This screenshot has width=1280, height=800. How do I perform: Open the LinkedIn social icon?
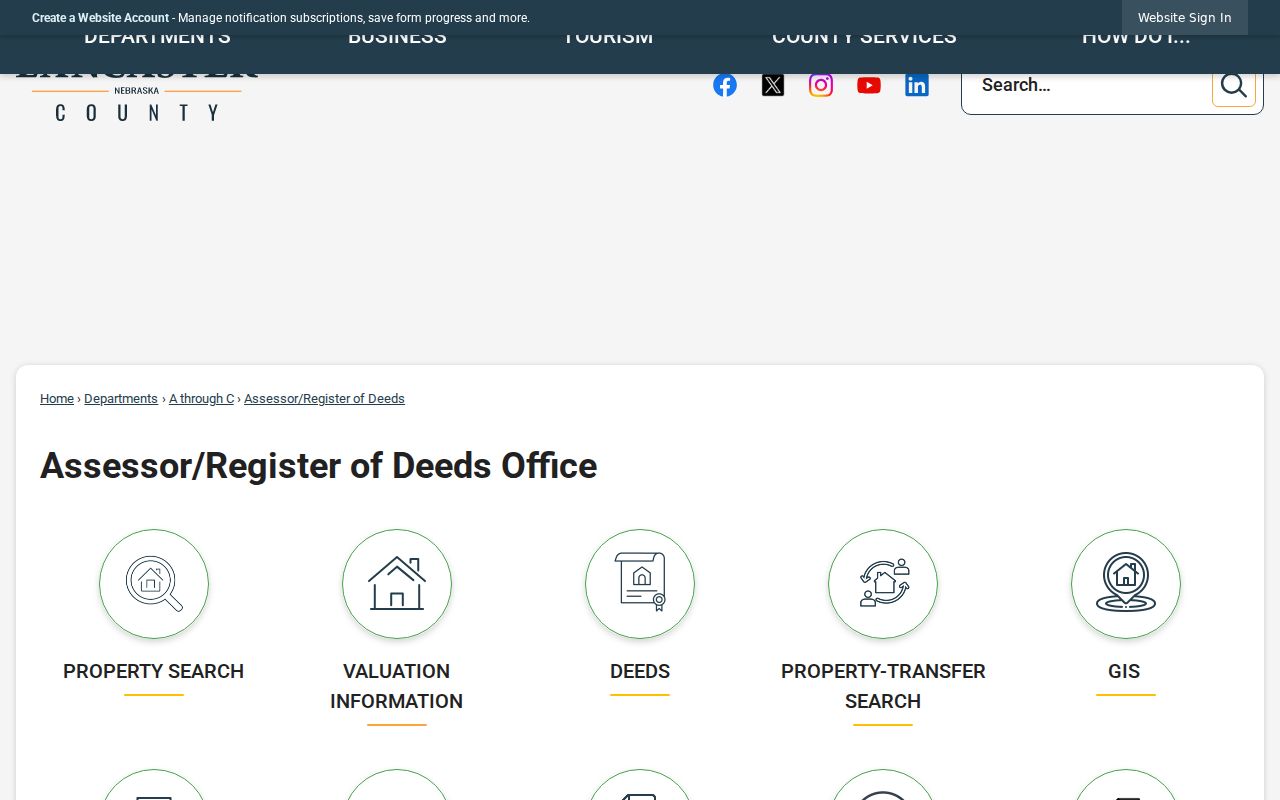917,85
